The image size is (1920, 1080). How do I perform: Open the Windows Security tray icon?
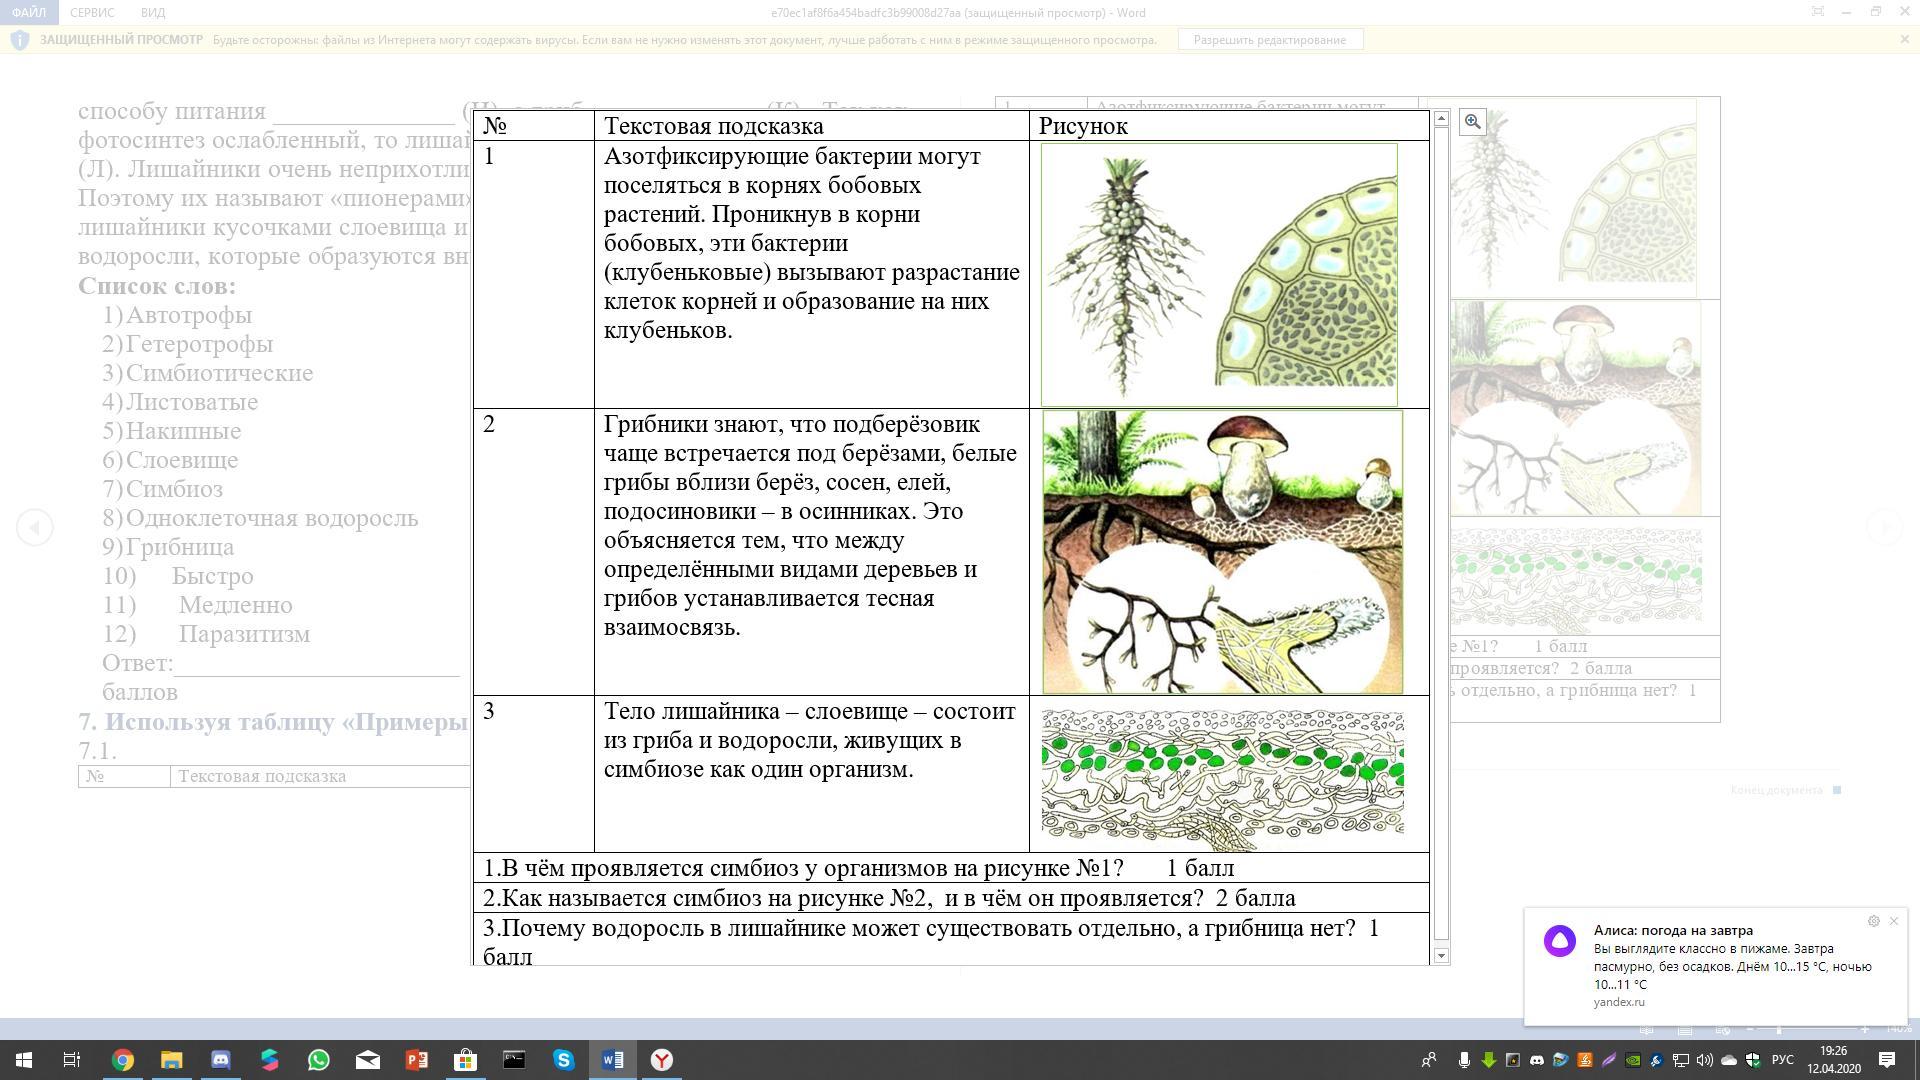(1752, 1060)
